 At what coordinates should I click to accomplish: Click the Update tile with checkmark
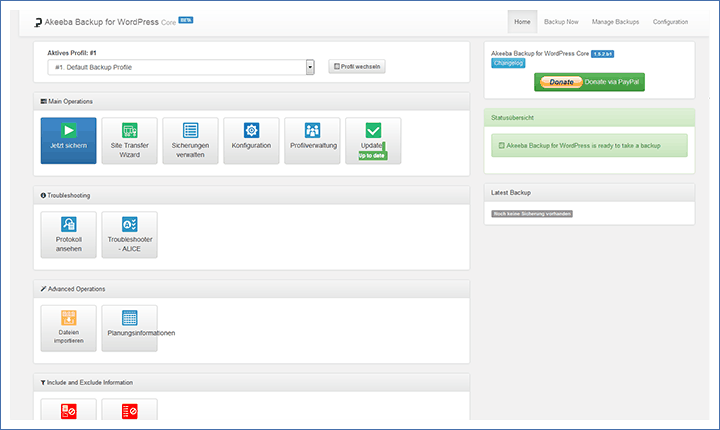point(373,141)
